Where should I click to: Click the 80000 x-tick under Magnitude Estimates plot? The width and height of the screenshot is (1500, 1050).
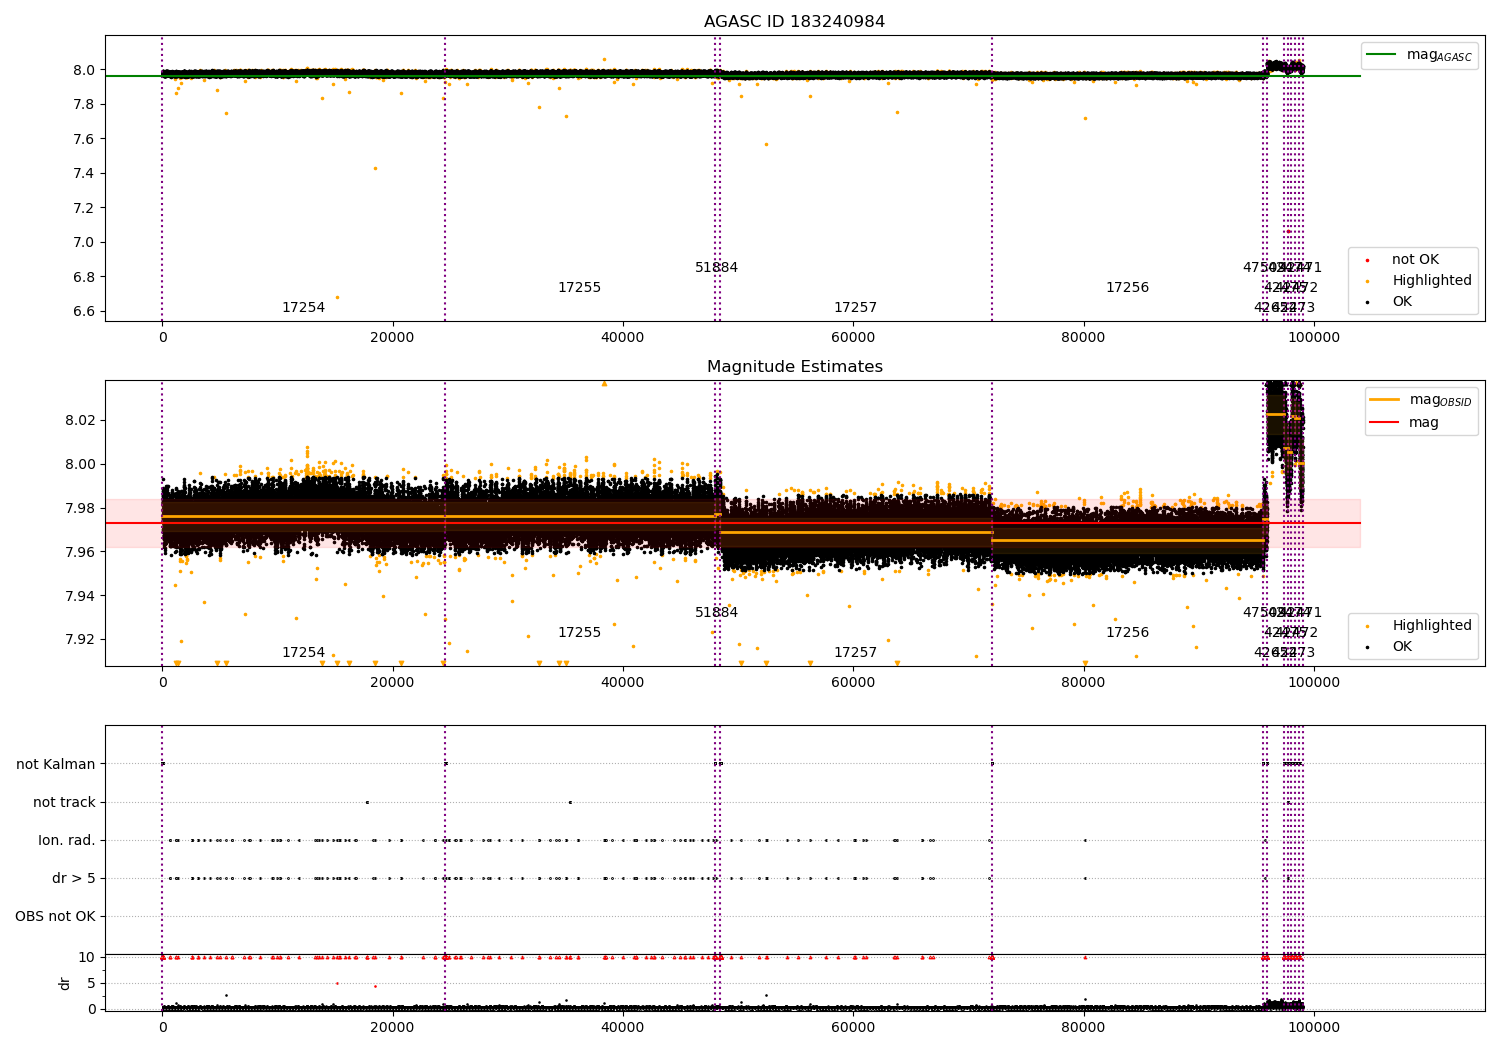pyautogui.click(x=1083, y=683)
